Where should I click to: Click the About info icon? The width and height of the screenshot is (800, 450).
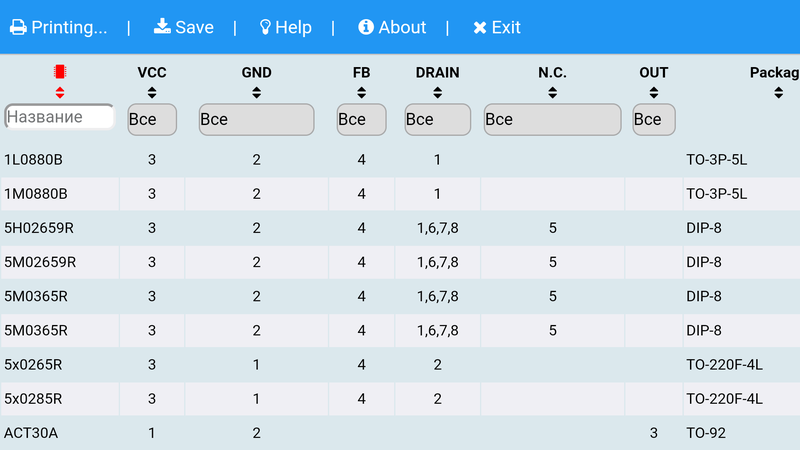click(x=366, y=27)
